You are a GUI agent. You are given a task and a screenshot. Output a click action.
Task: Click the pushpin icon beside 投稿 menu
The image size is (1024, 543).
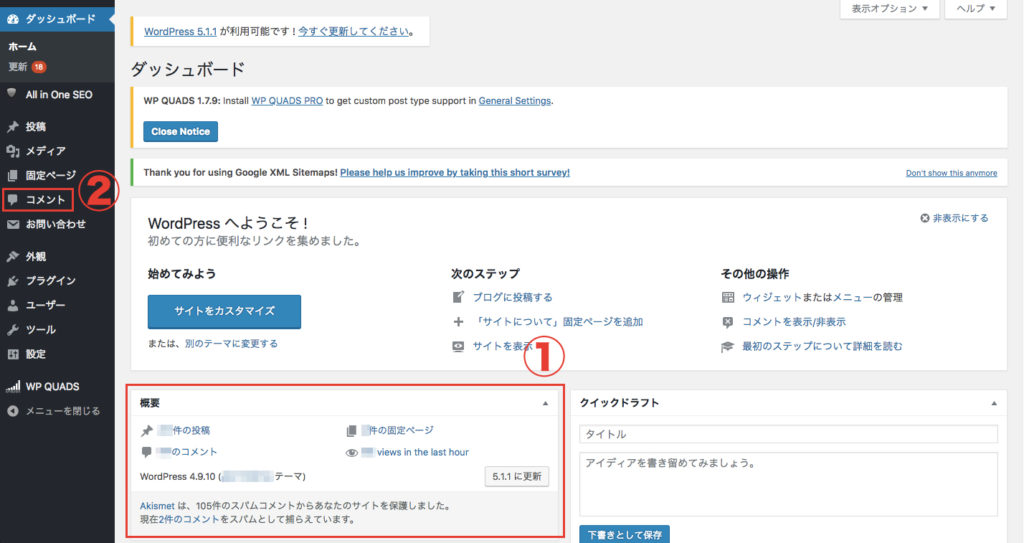click(x=12, y=127)
